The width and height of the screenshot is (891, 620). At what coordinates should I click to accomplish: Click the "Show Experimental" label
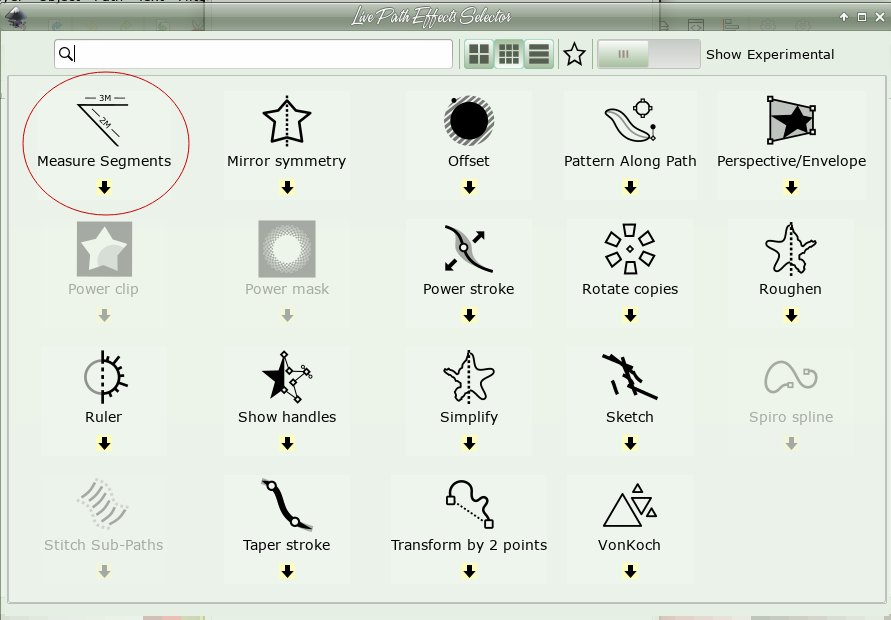pyautogui.click(x=770, y=55)
